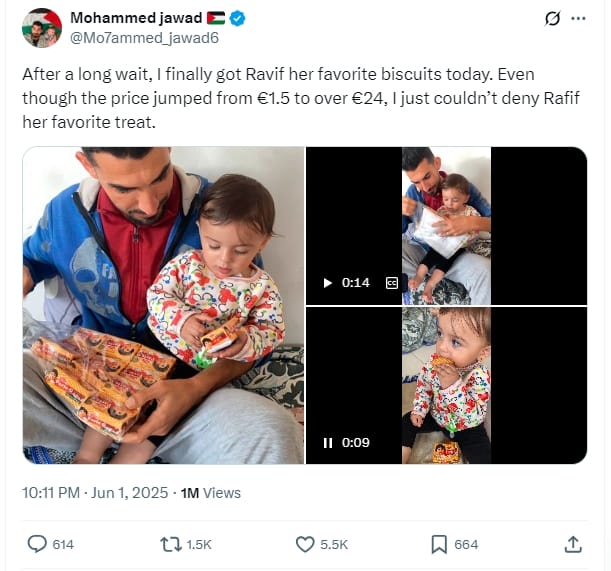View the 1M Views analytics

pos(210,493)
